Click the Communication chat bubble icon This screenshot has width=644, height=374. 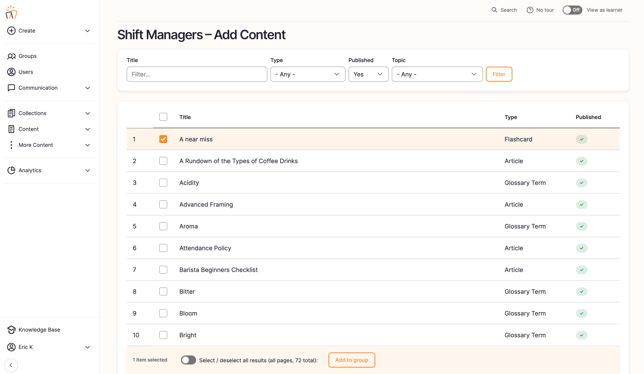tap(11, 88)
